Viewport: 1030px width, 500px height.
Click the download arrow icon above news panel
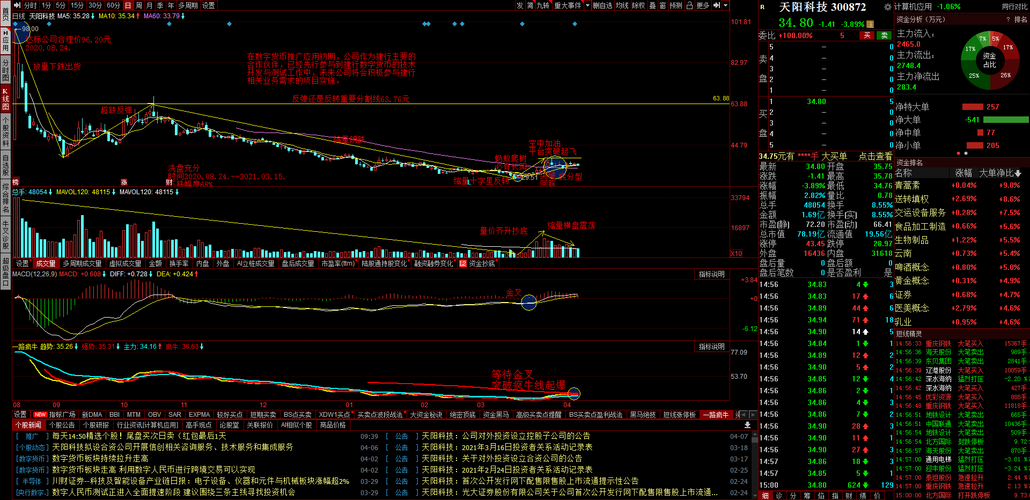(x=748, y=425)
